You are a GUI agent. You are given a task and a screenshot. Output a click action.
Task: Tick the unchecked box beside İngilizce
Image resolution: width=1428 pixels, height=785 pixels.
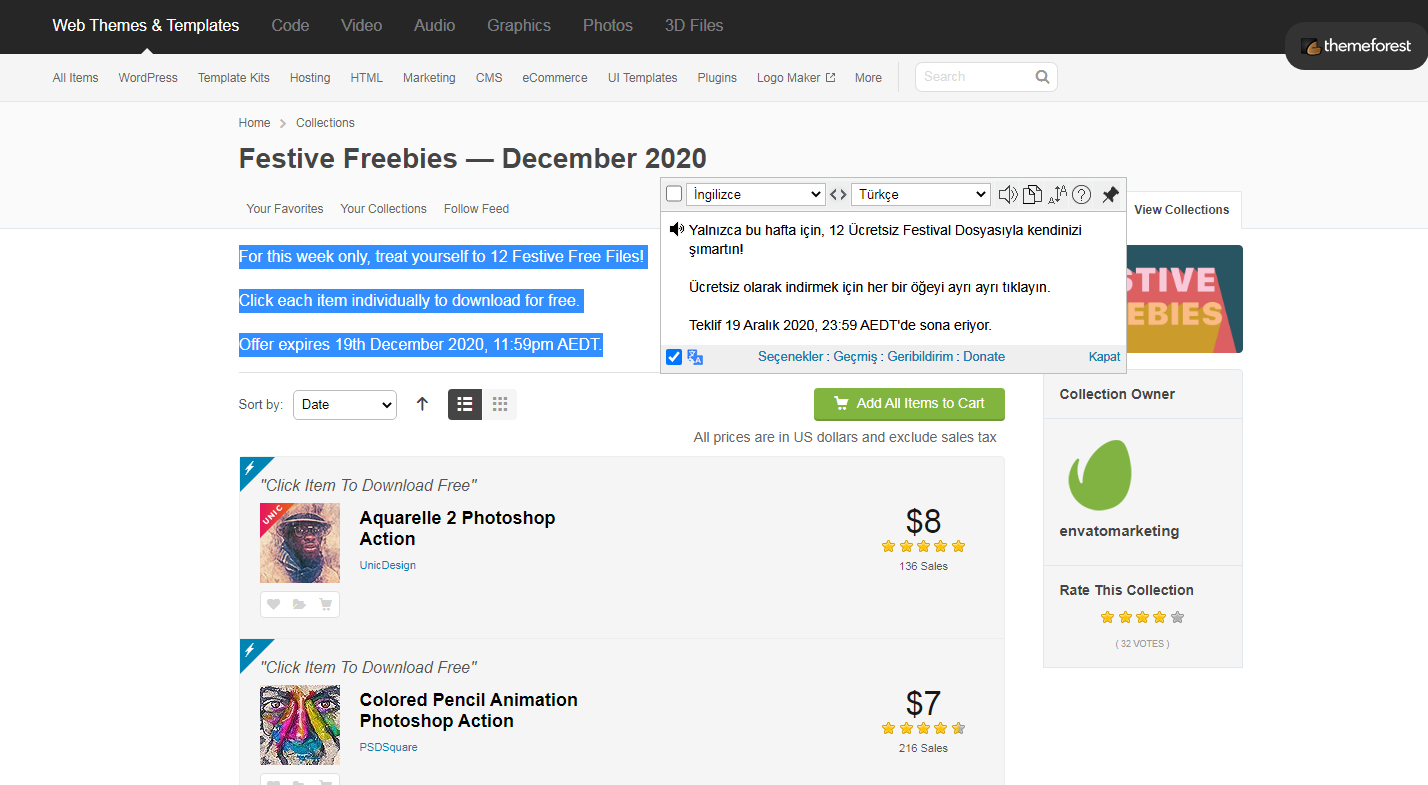674,194
